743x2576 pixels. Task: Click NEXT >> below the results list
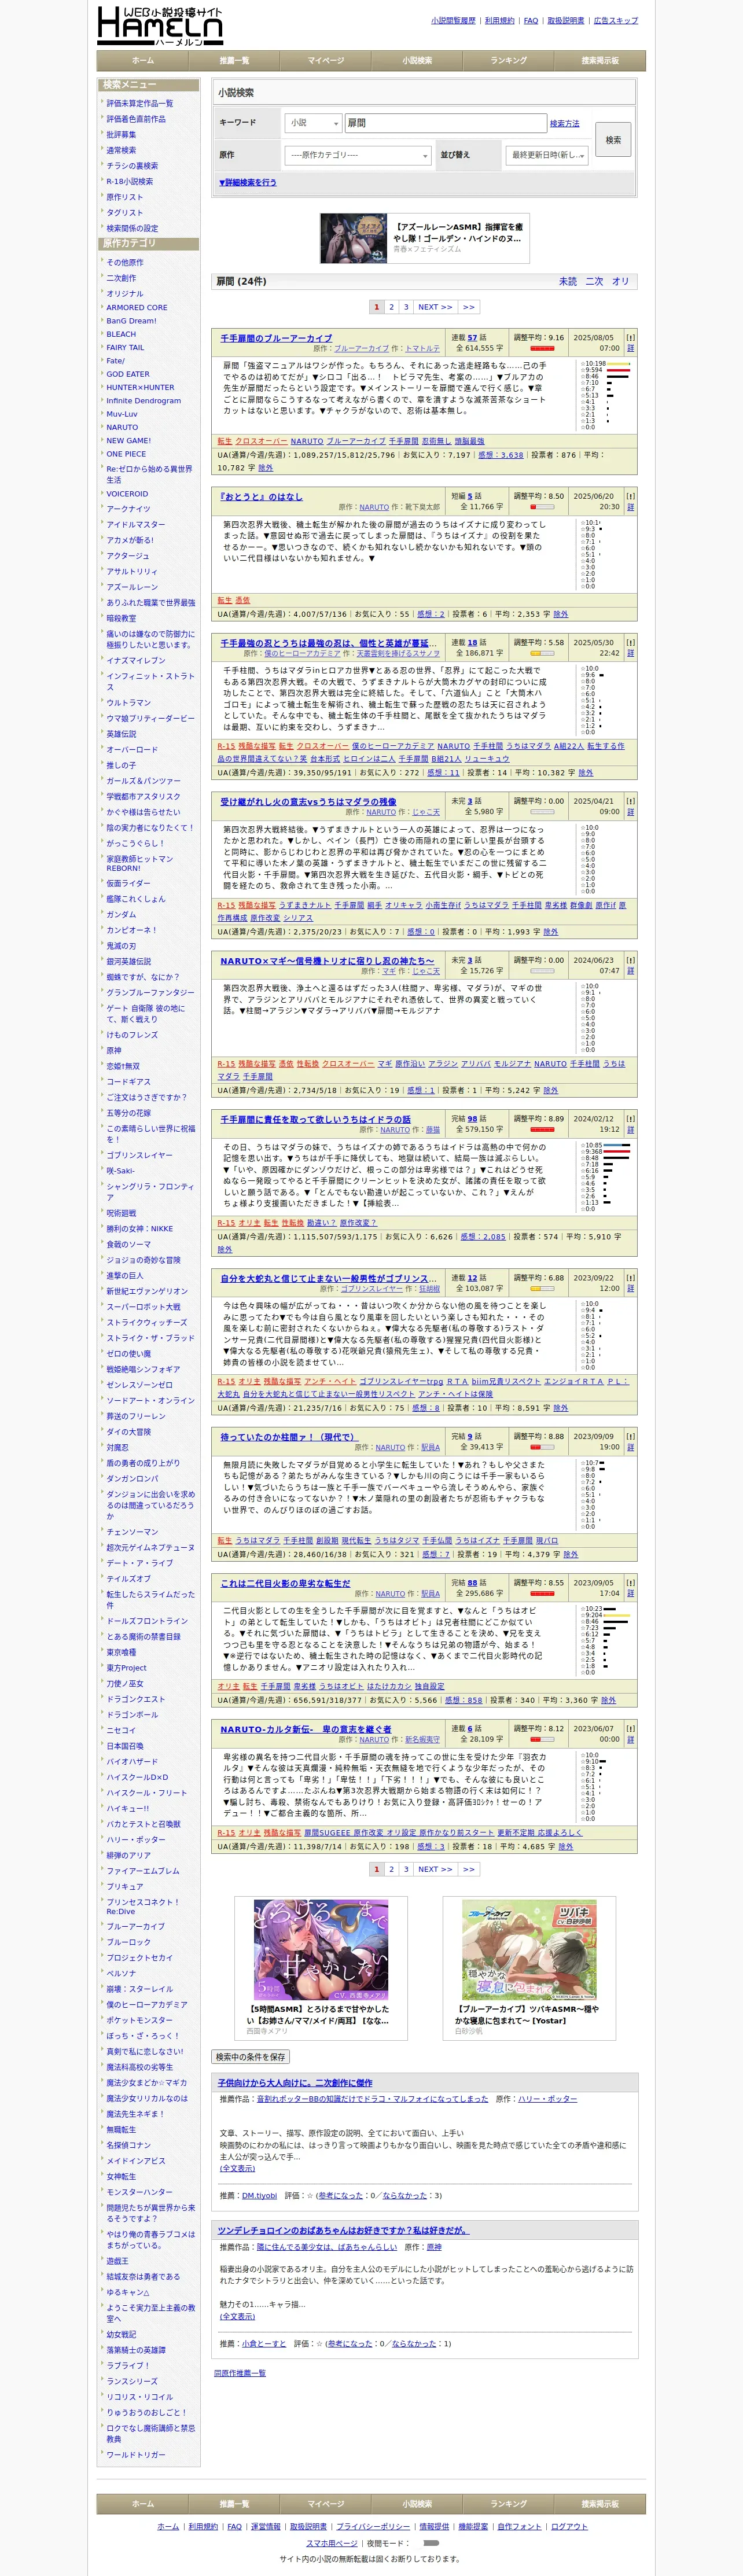click(435, 1869)
